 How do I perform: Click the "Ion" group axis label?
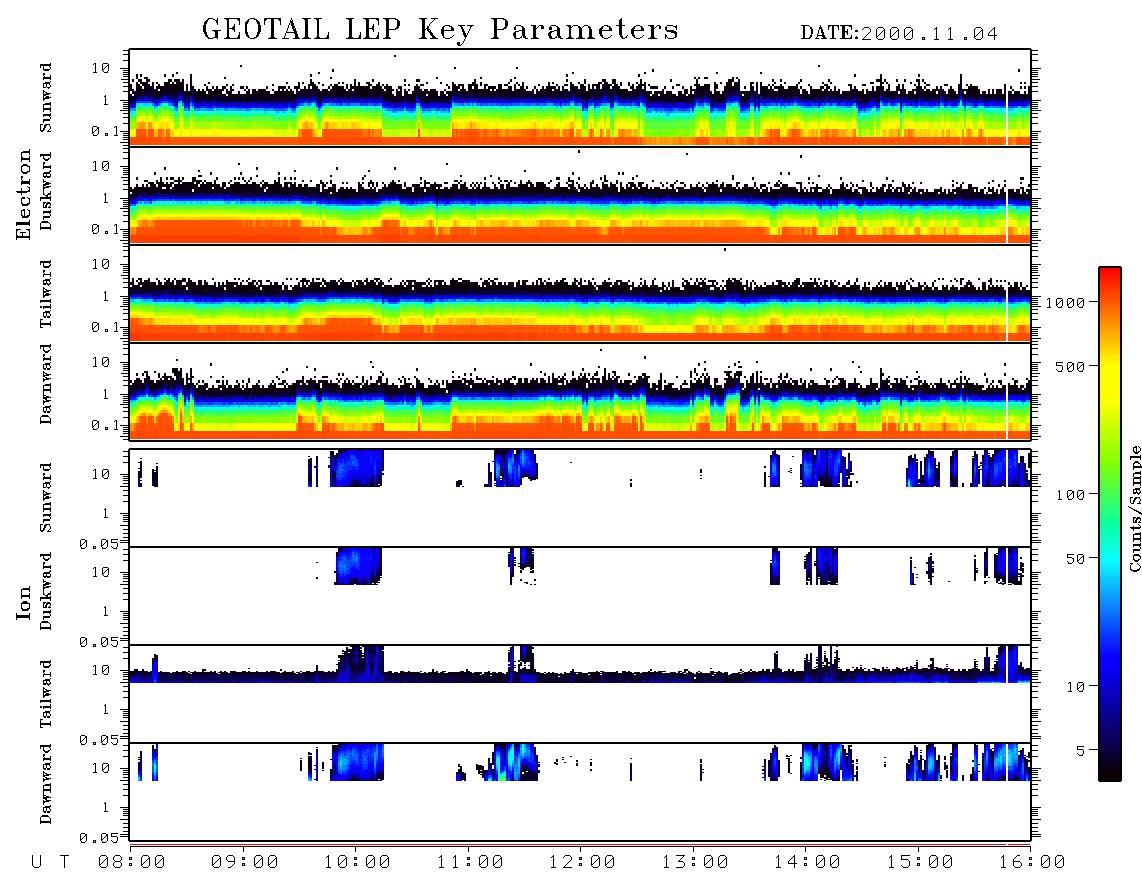pyautogui.click(x=24, y=602)
